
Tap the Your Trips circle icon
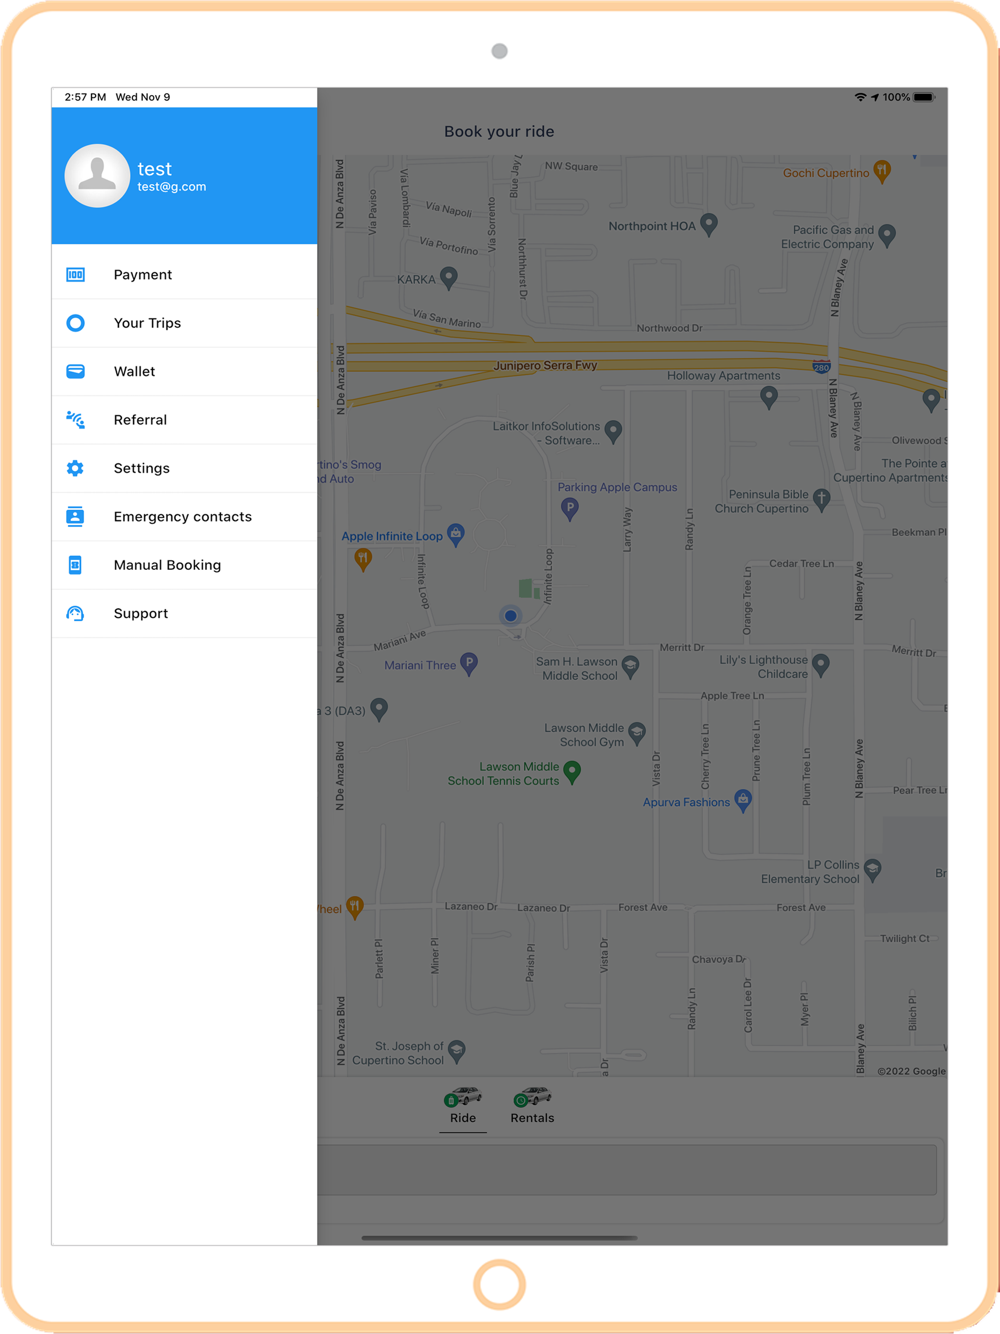point(75,323)
